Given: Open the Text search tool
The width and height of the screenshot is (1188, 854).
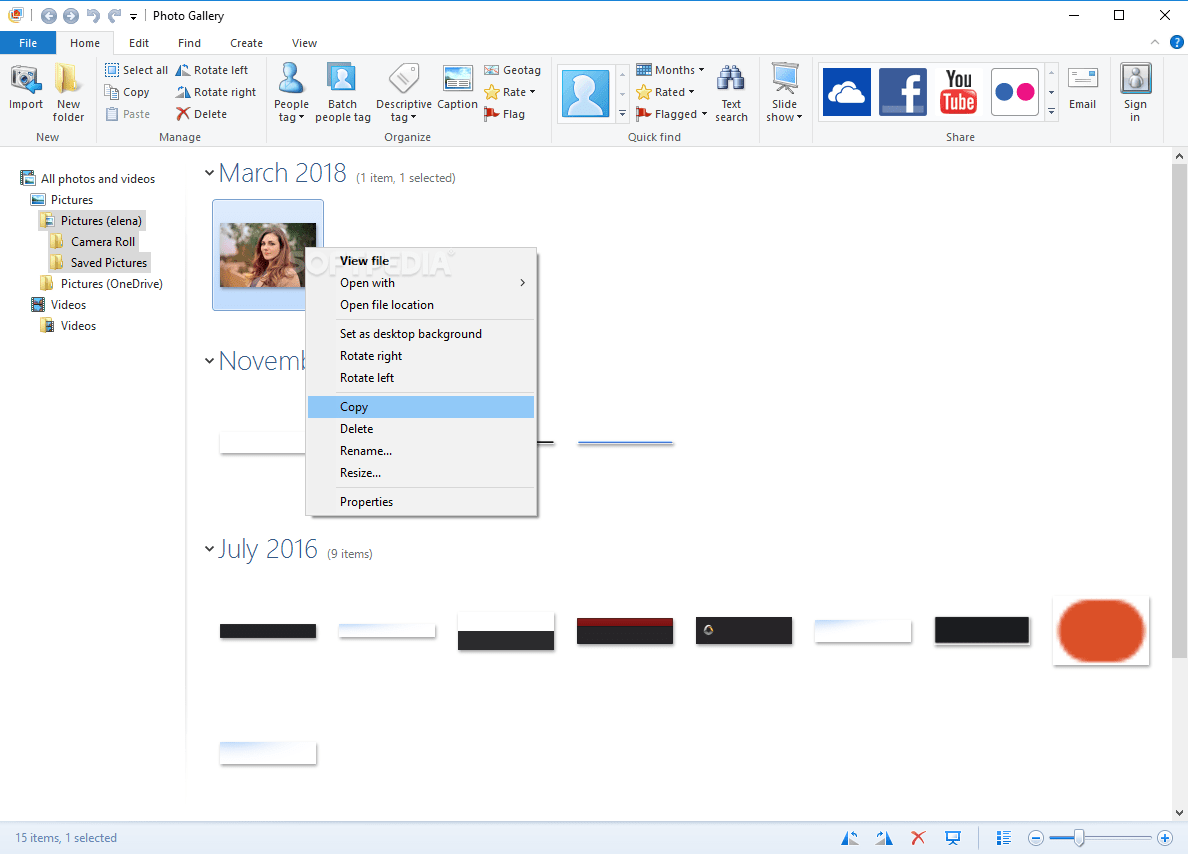Looking at the screenshot, I should point(731,92).
